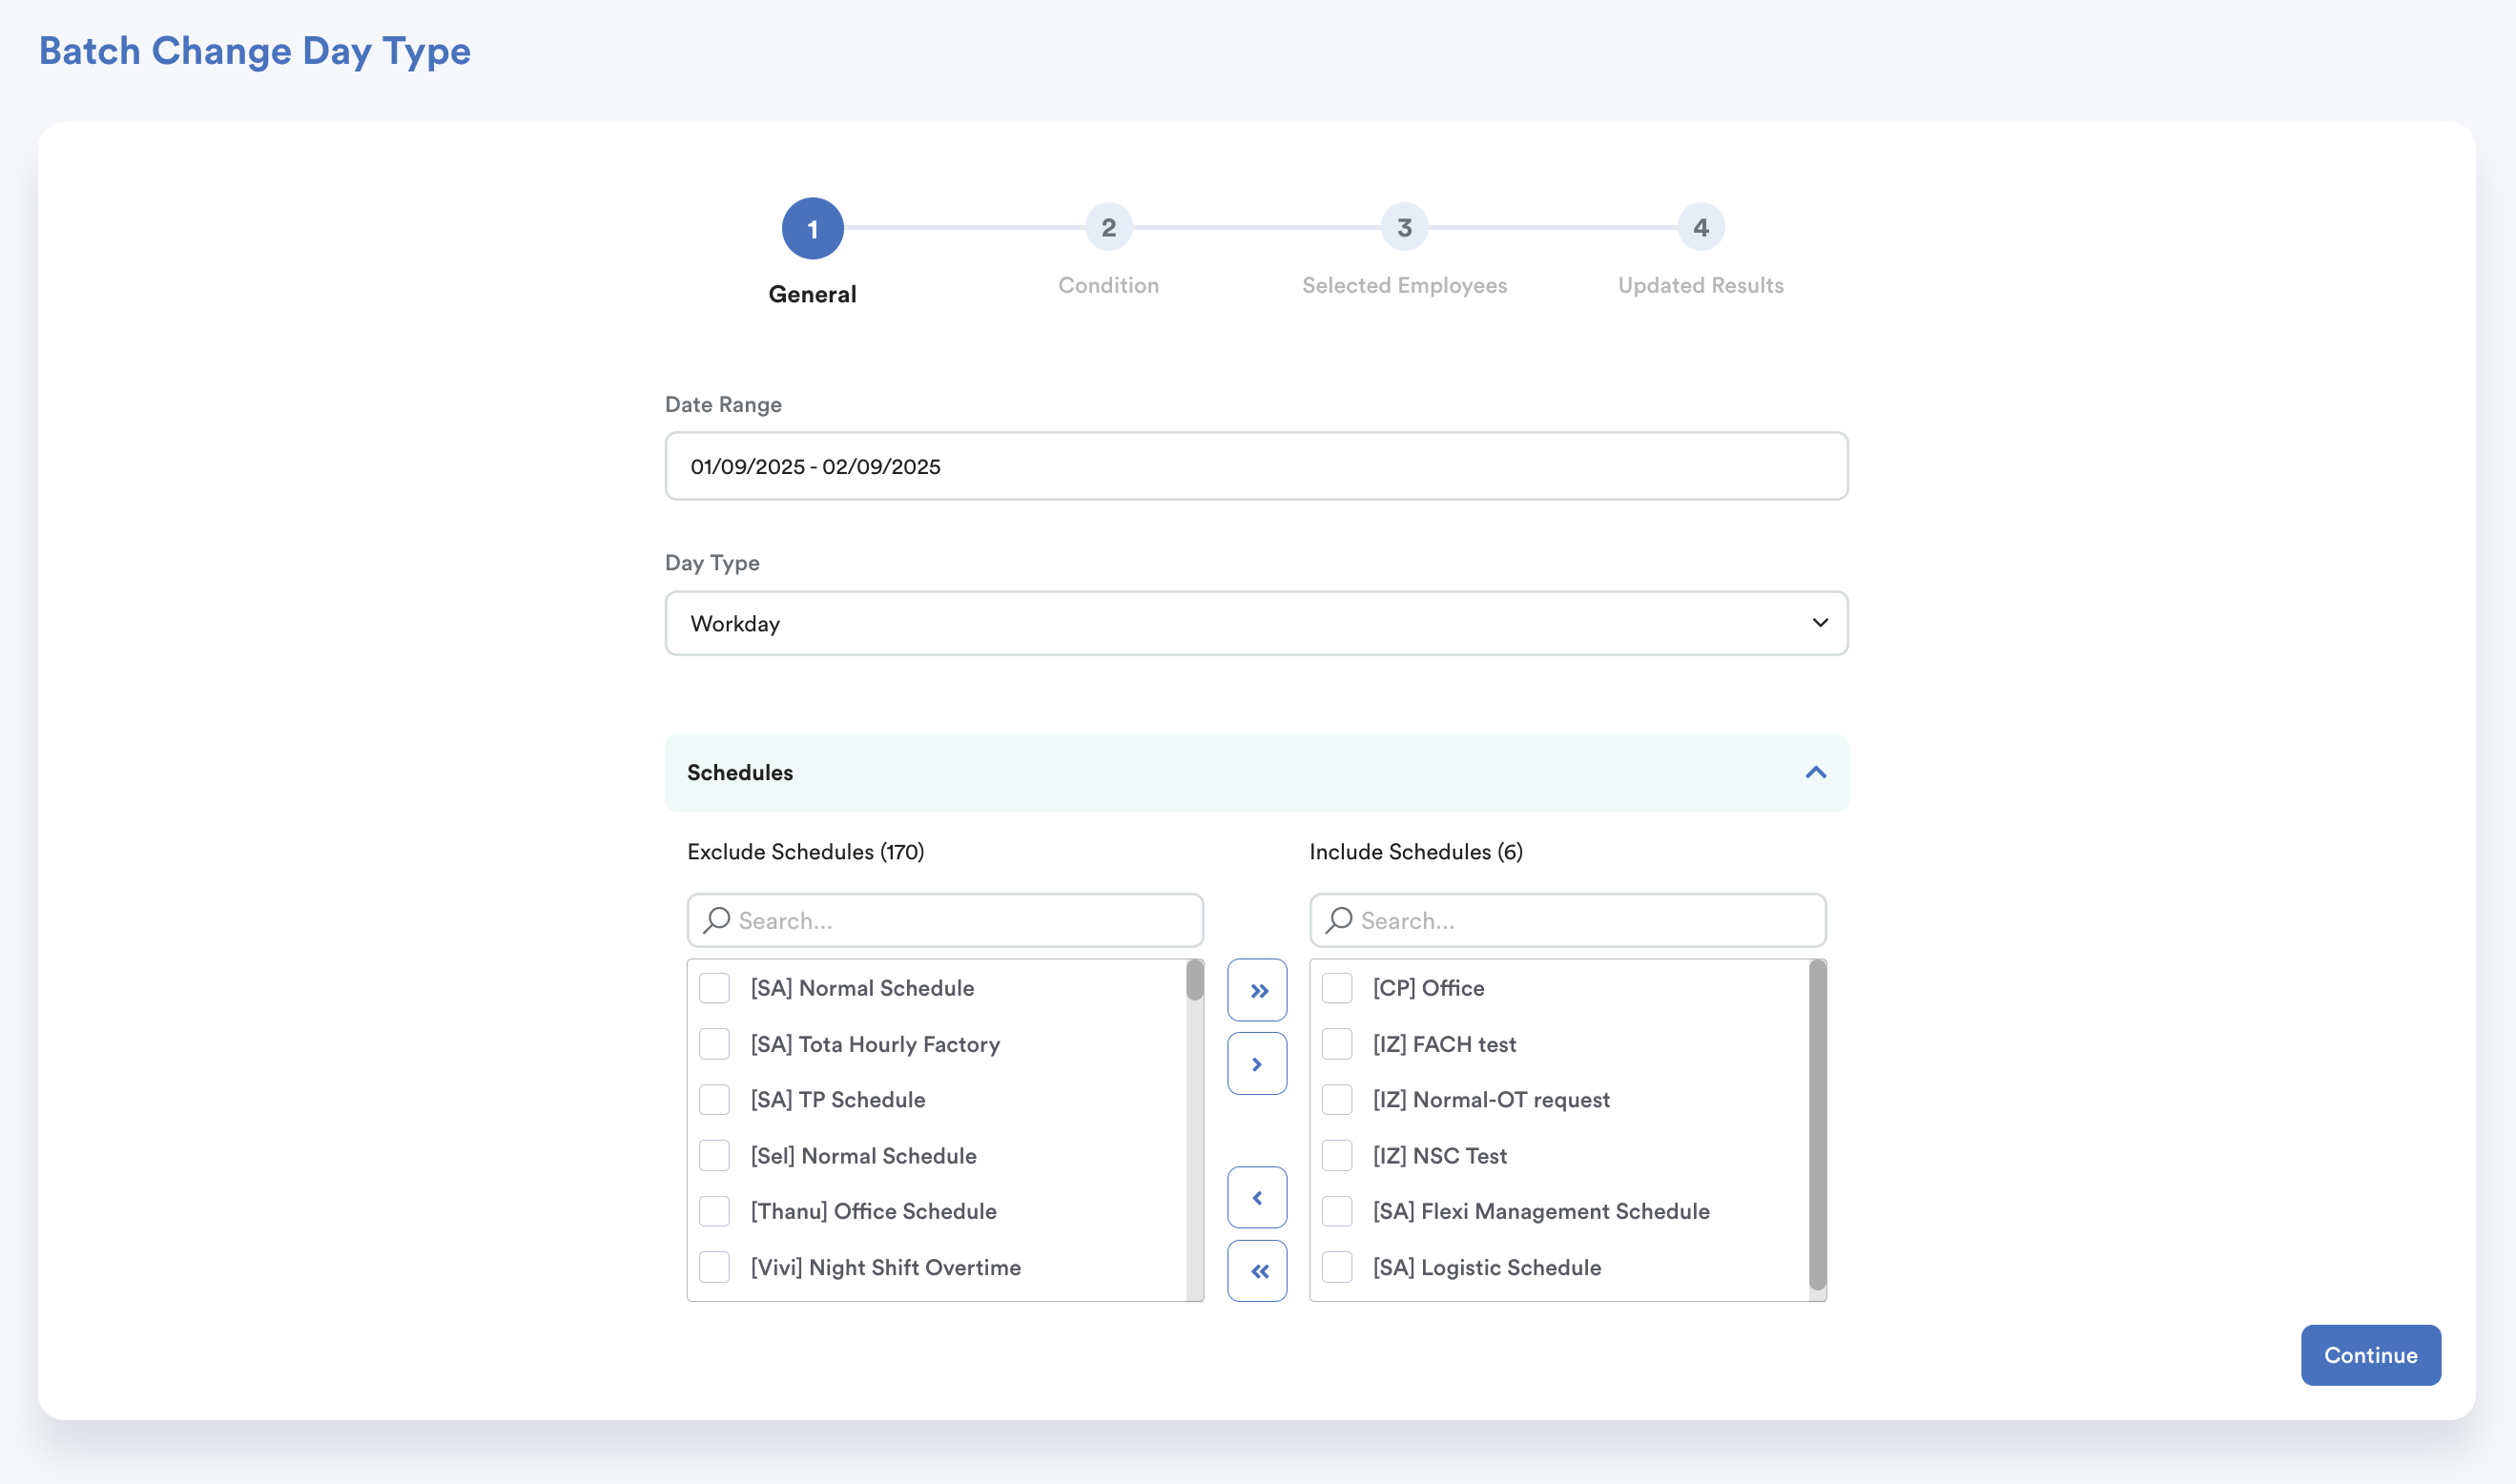Tick the [Vivi] Night Shift Overtime checkbox
Image resolution: width=2516 pixels, height=1484 pixels.
pos(714,1267)
